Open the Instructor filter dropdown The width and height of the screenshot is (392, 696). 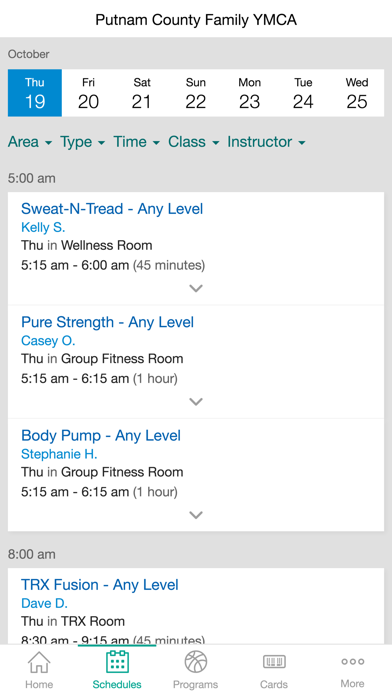[266, 142]
